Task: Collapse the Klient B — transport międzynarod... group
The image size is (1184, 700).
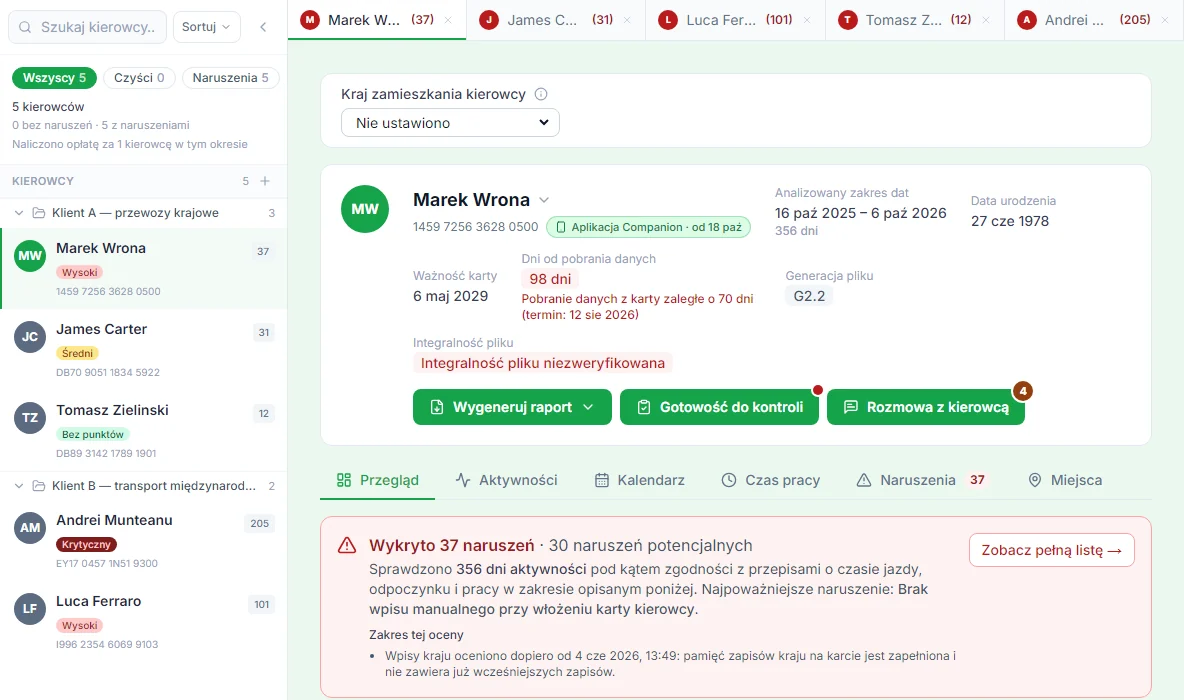Action: coord(19,486)
